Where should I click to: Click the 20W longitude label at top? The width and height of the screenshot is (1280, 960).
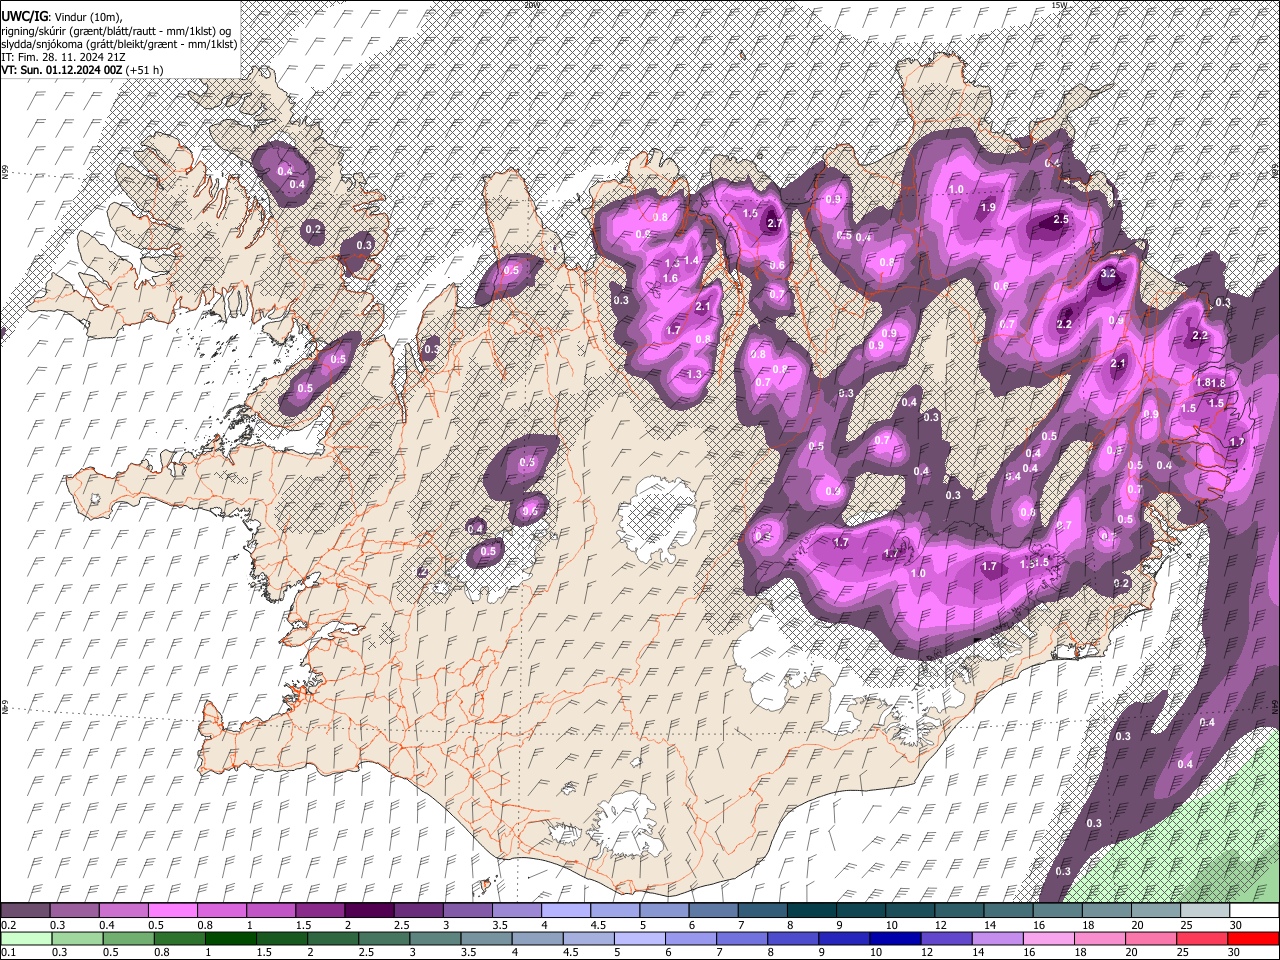point(531,5)
